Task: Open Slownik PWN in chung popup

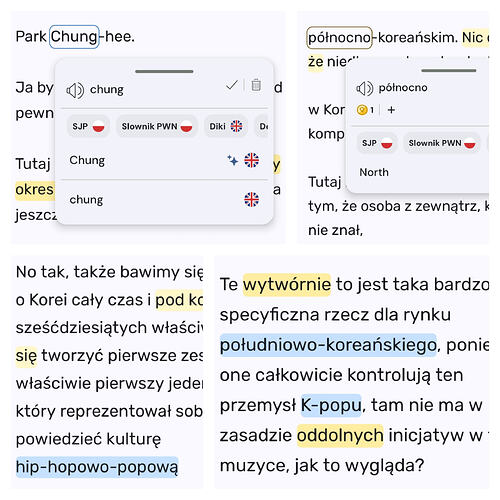Action: [x=157, y=127]
